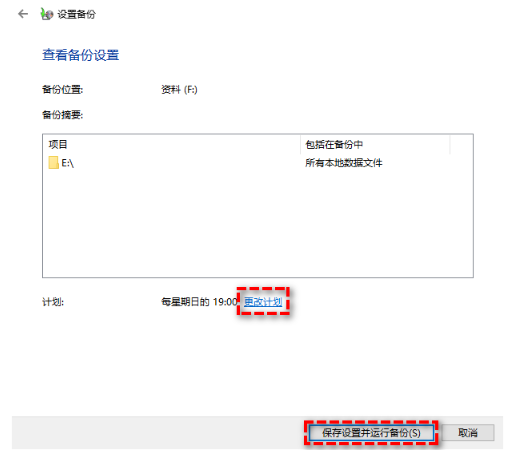
Task: Go back with the arrow icon
Action: tap(23, 14)
